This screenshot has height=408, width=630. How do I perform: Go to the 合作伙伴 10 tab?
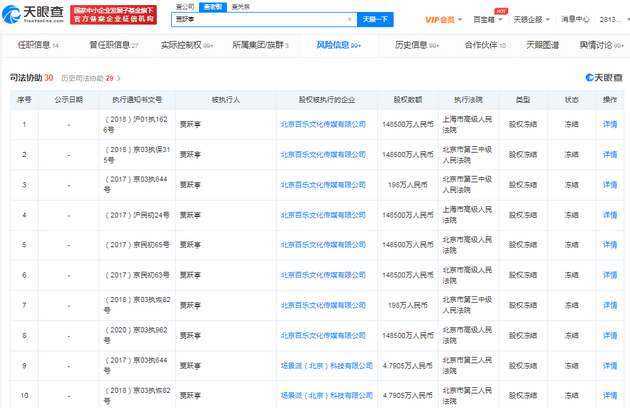pos(485,45)
